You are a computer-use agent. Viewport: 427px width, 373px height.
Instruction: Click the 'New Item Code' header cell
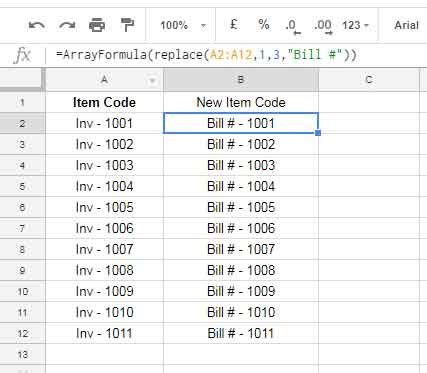(241, 102)
